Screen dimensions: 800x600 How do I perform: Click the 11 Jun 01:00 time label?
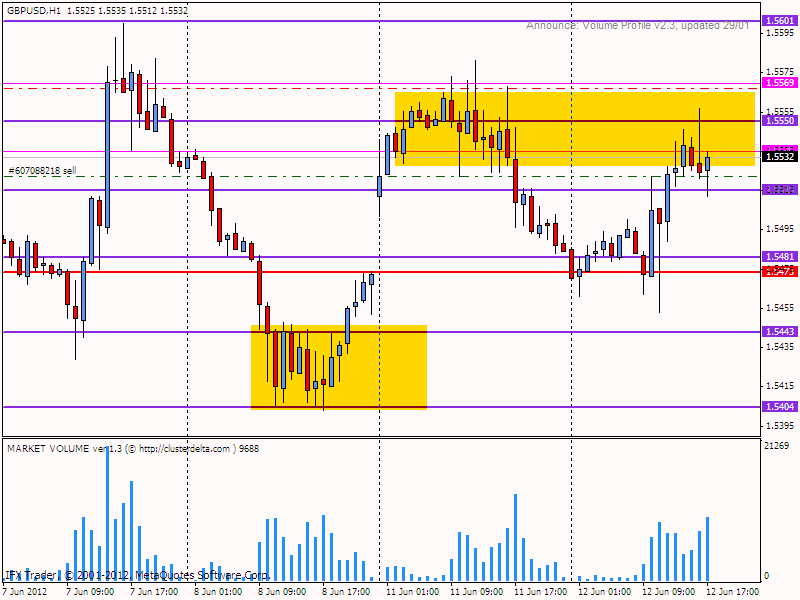[413, 591]
